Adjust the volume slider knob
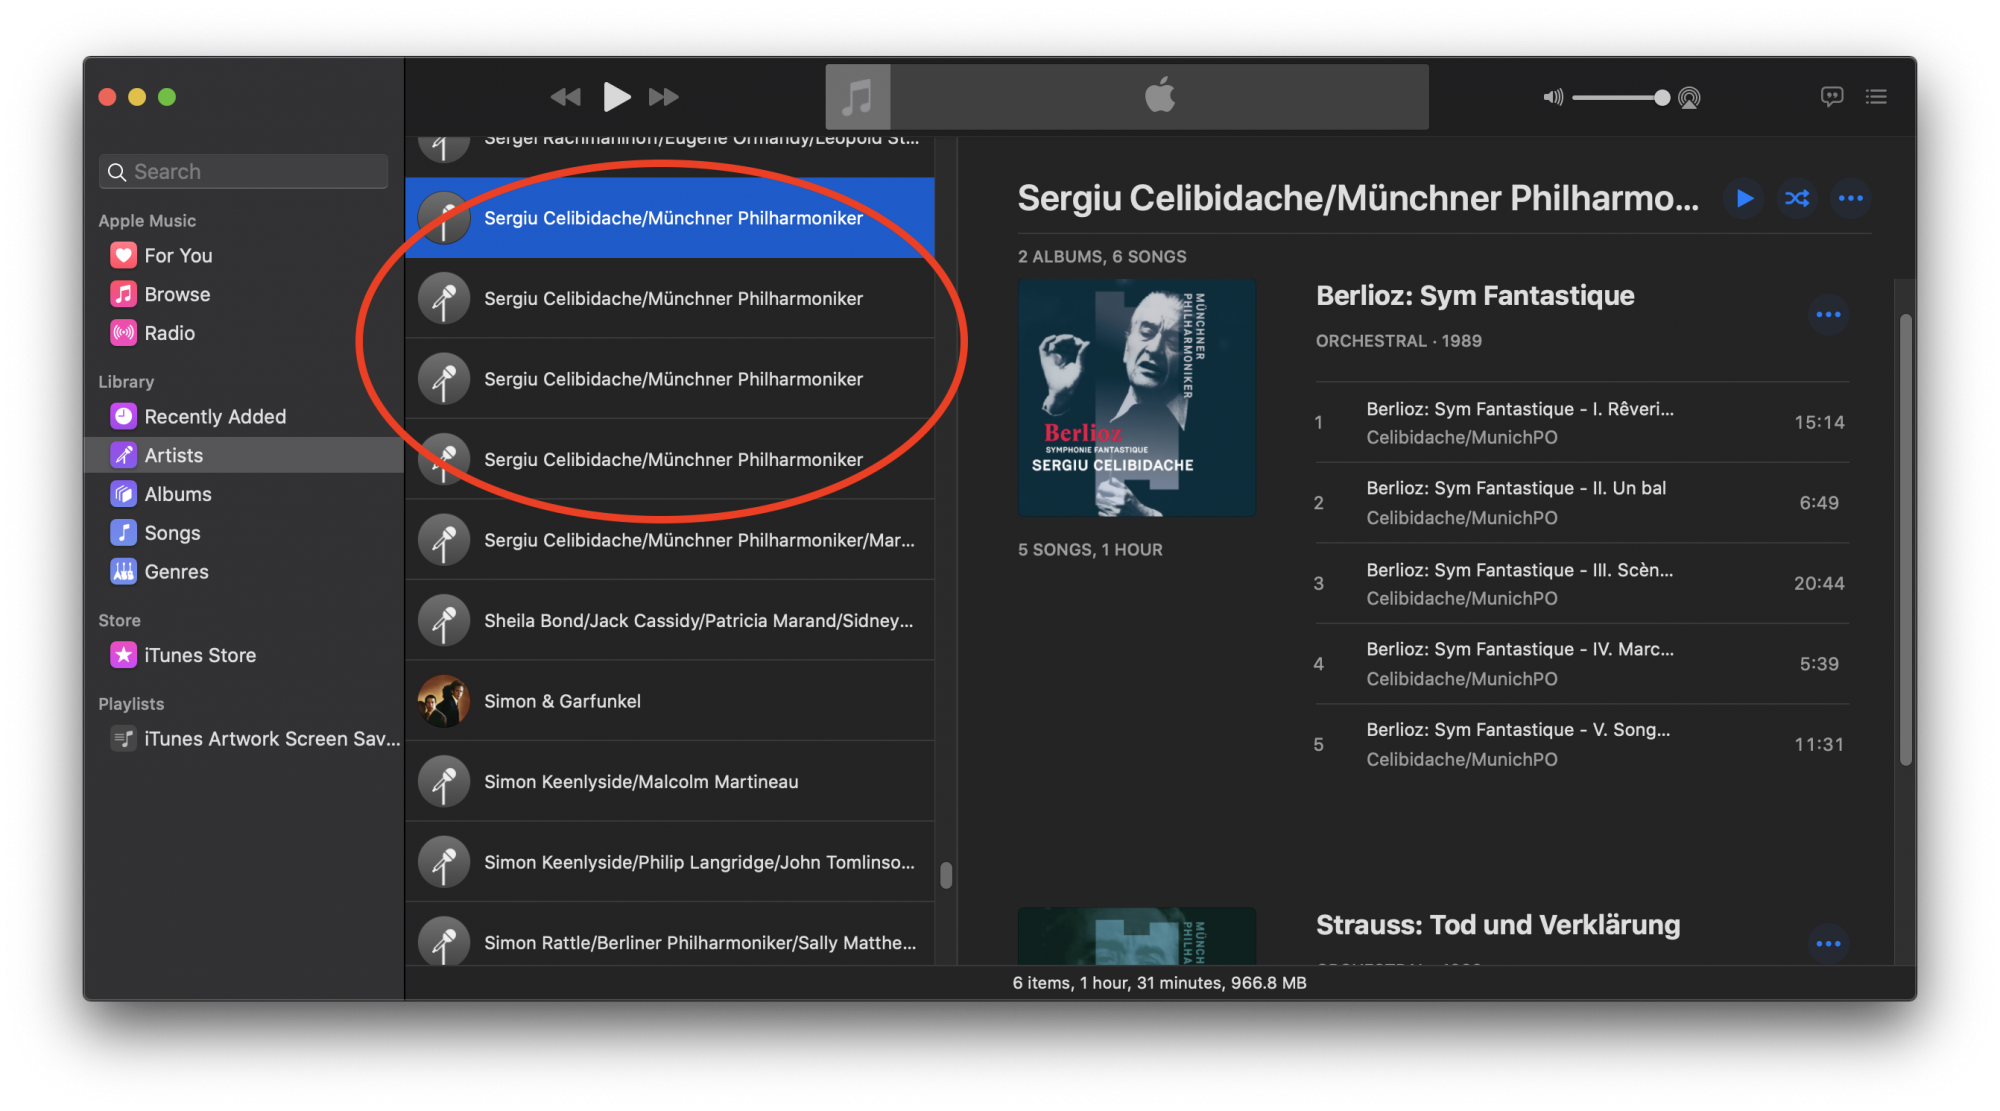 [x=1662, y=98]
